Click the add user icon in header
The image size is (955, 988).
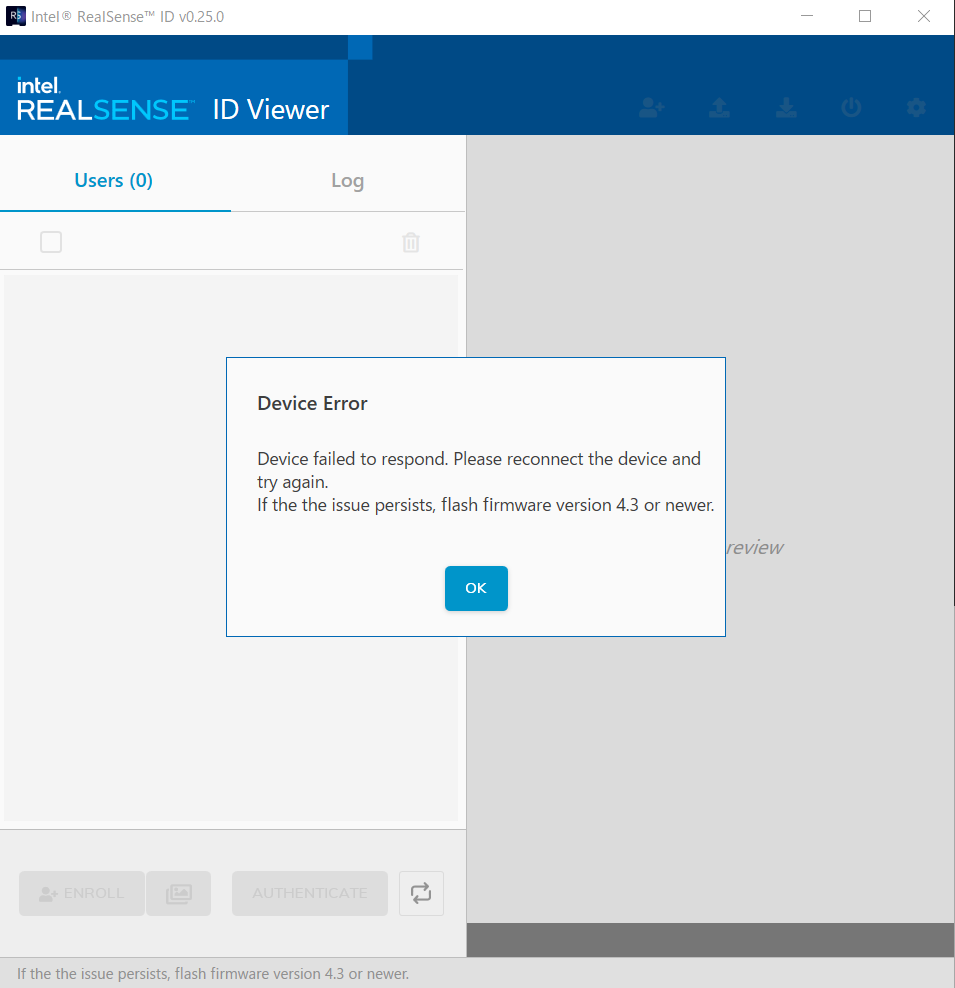coord(651,107)
